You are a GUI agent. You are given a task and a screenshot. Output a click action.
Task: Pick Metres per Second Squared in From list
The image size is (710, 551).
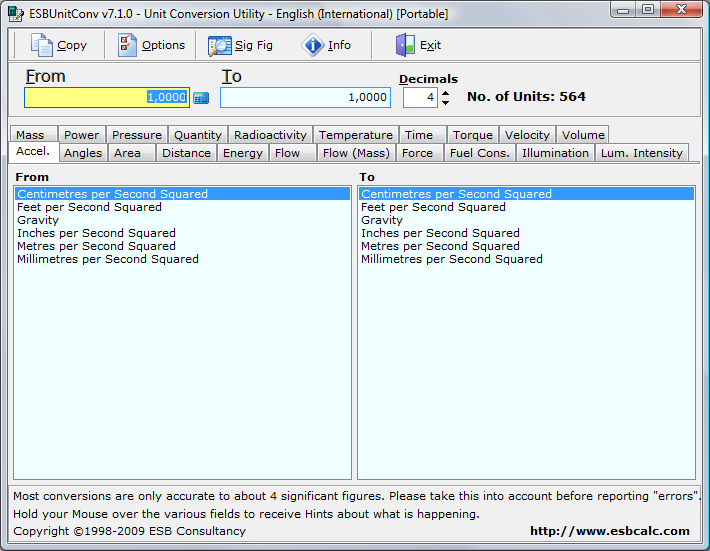click(182, 246)
